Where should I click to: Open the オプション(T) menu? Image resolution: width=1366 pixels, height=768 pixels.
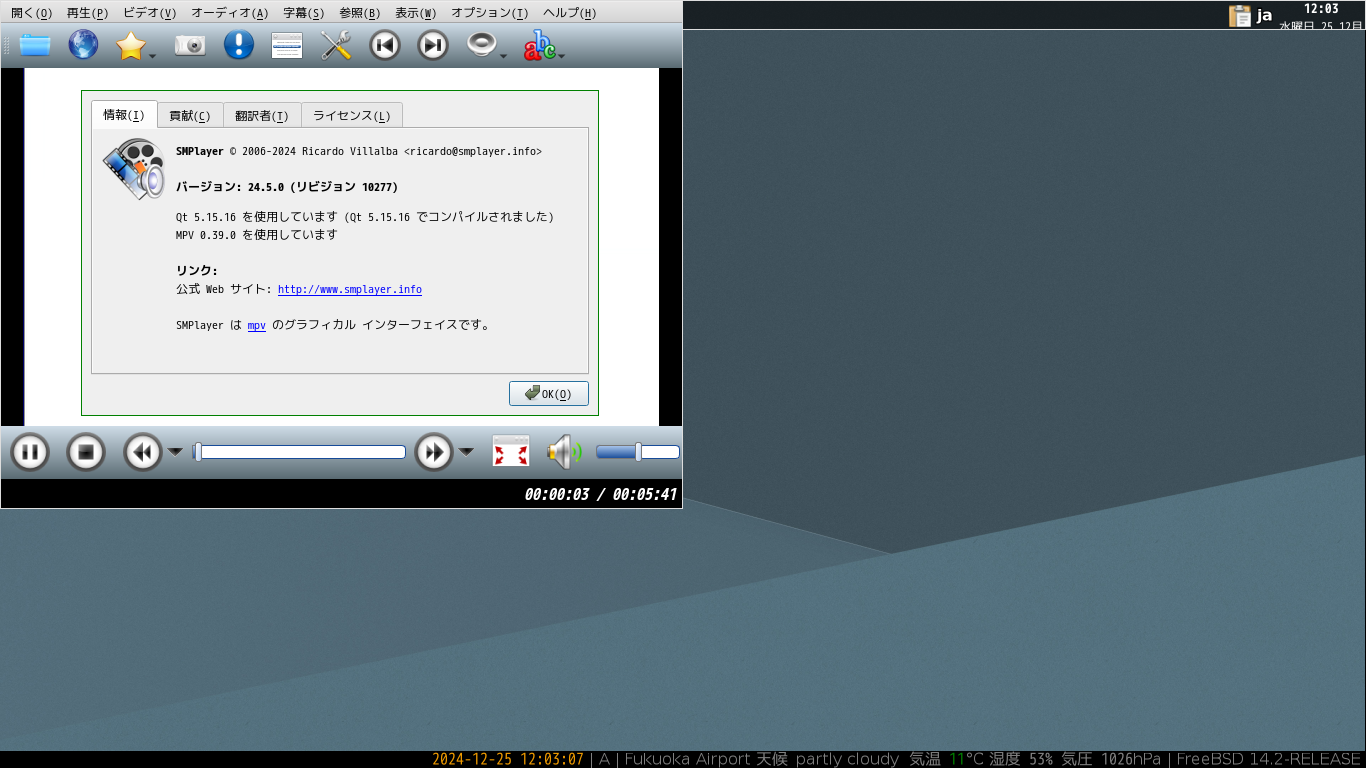[x=490, y=13]
